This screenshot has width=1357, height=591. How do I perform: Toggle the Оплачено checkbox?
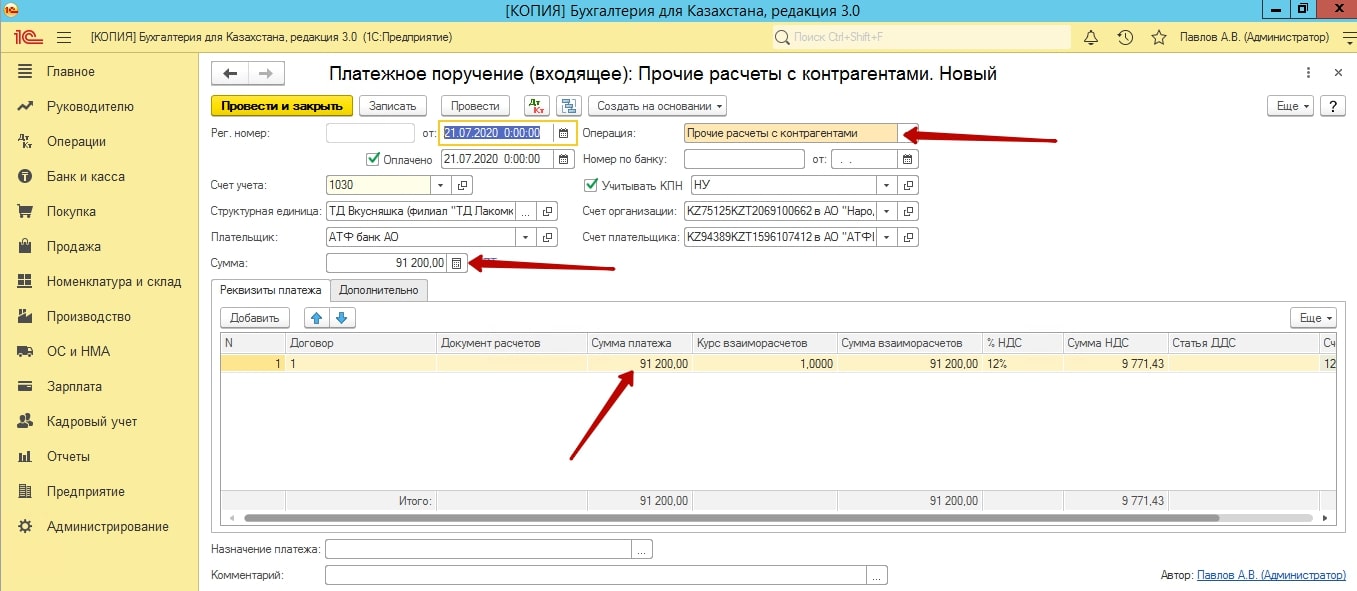374,159
